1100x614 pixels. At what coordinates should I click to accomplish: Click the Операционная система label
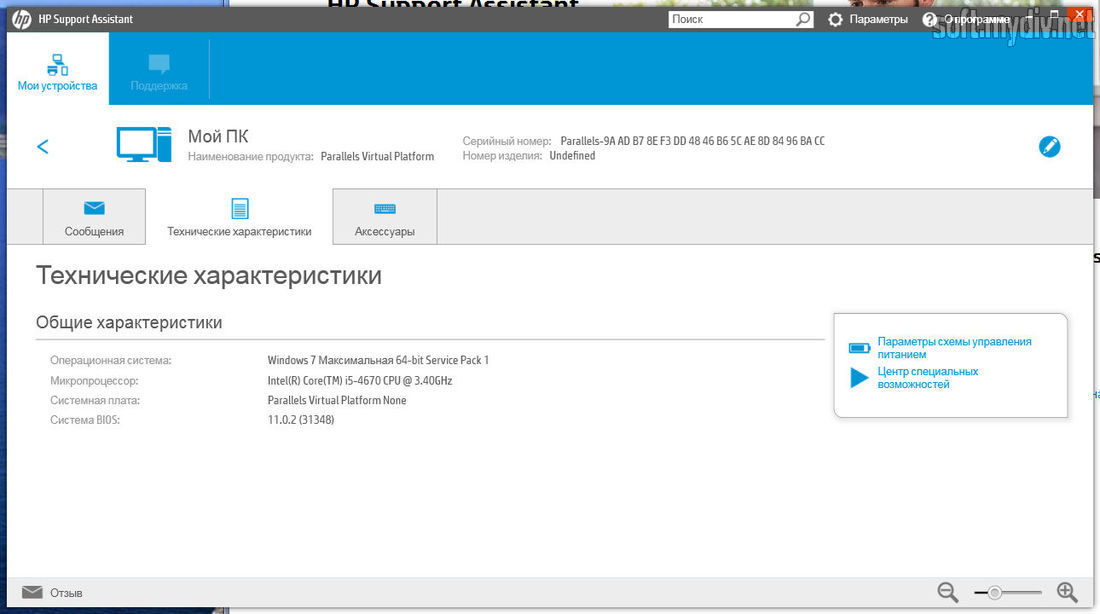click(111, 360)
